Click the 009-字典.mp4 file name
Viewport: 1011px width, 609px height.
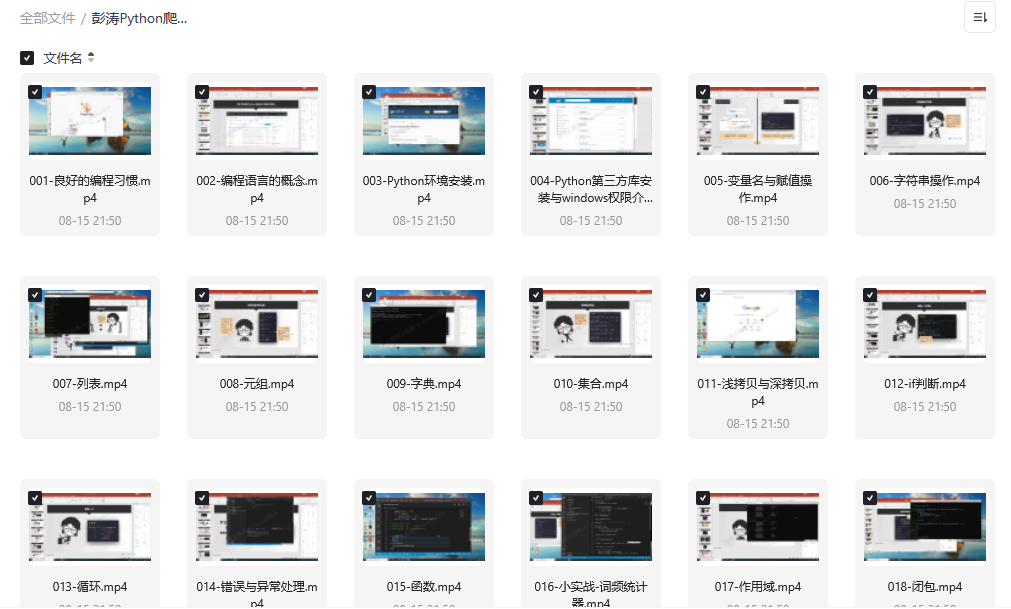(x=424, y=384)
